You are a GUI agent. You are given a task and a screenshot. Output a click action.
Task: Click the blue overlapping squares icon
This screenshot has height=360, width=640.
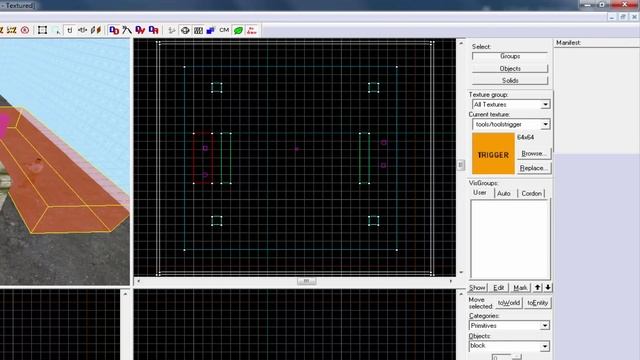pos(211,31)
